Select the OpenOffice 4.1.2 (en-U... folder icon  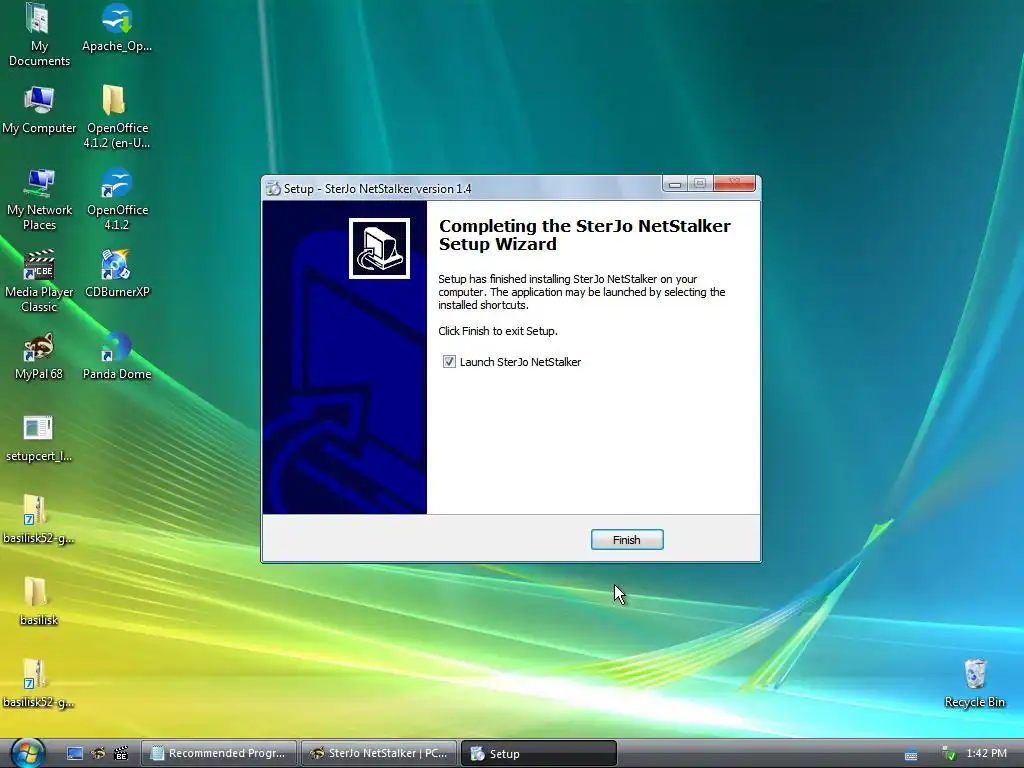pos(117,118)
